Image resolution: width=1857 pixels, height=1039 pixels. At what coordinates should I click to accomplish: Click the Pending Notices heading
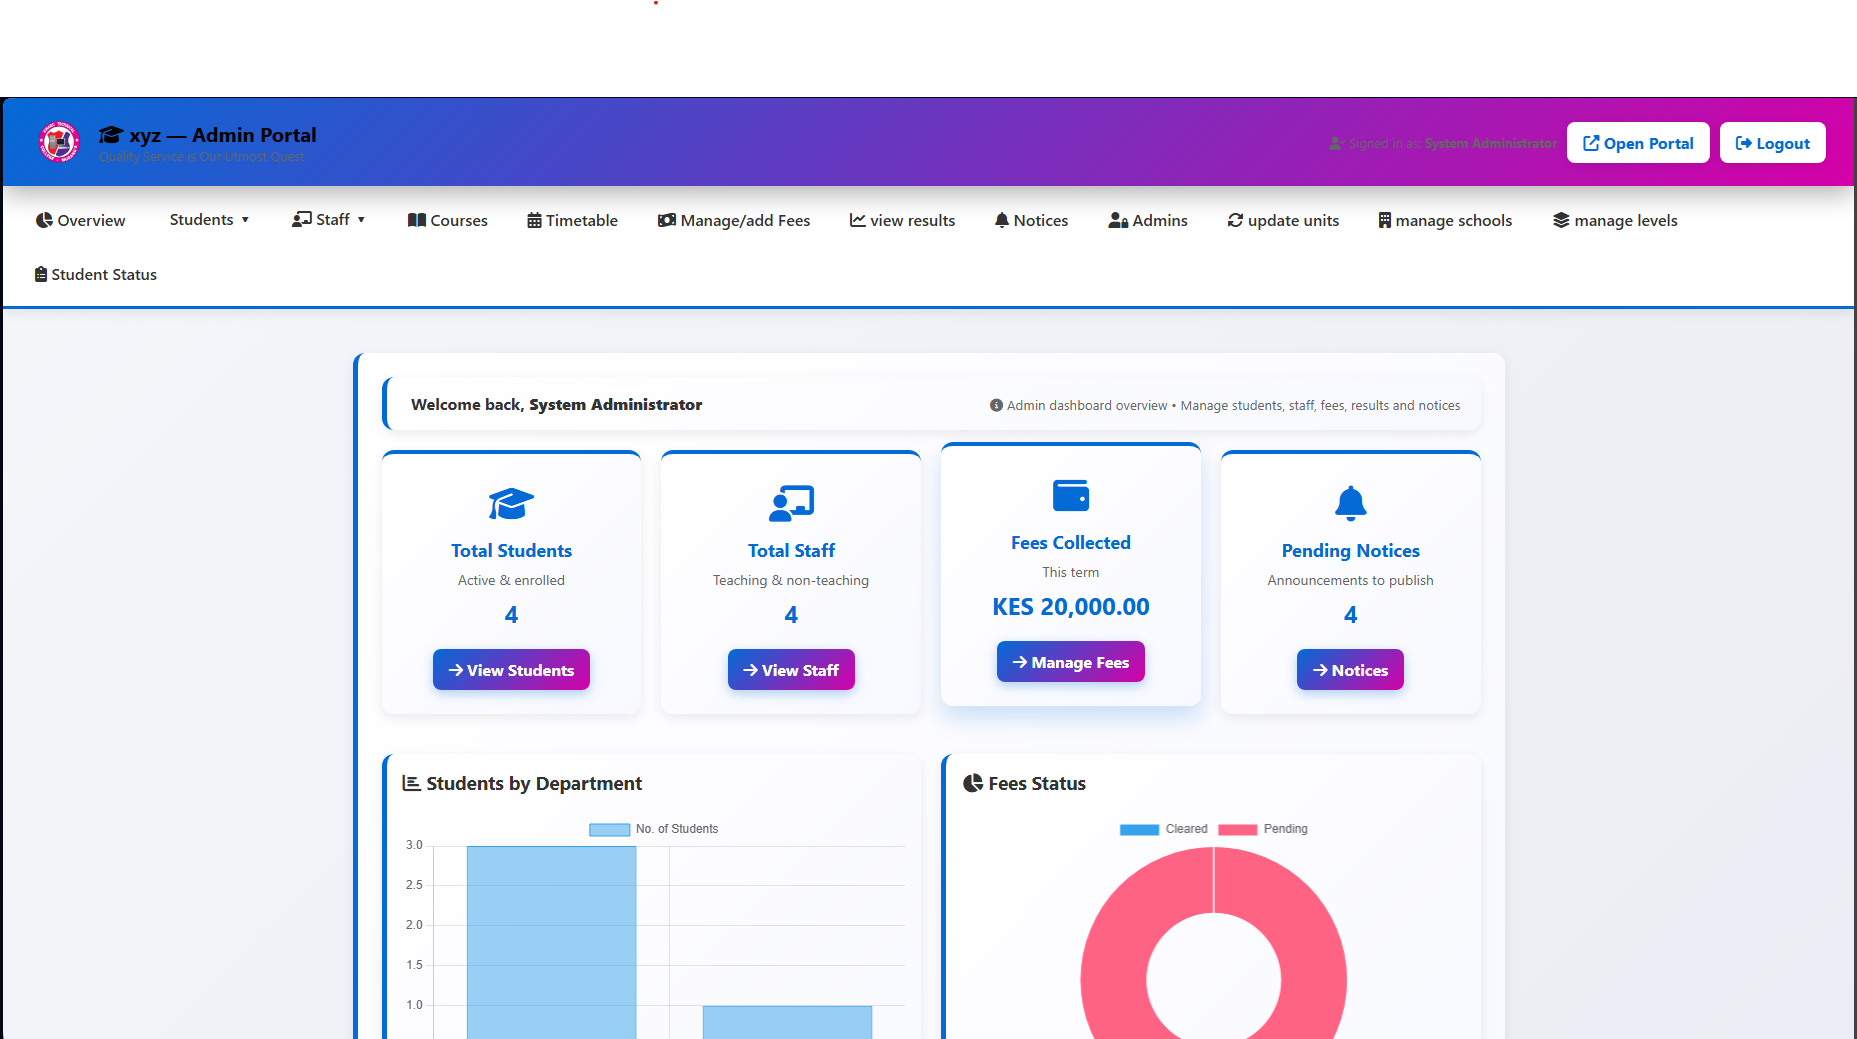pyautogui.click(x=1351, y=551)
